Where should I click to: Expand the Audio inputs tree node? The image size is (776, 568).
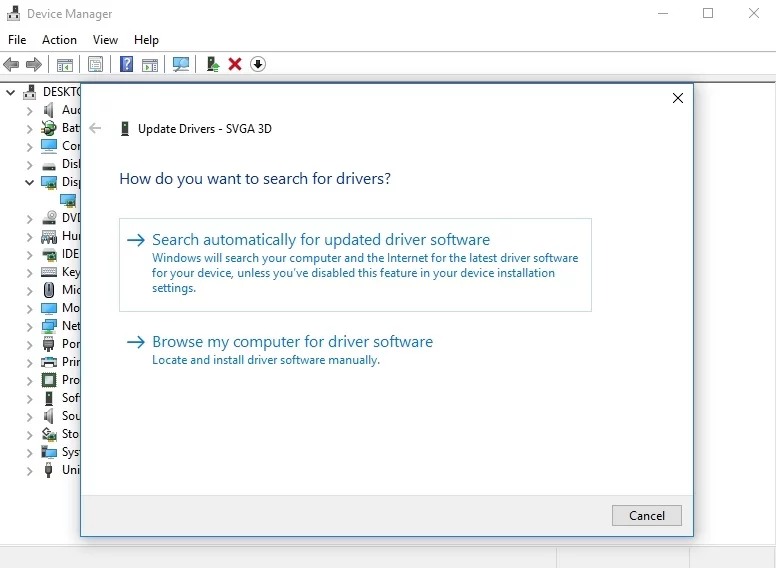coord(29,110)
